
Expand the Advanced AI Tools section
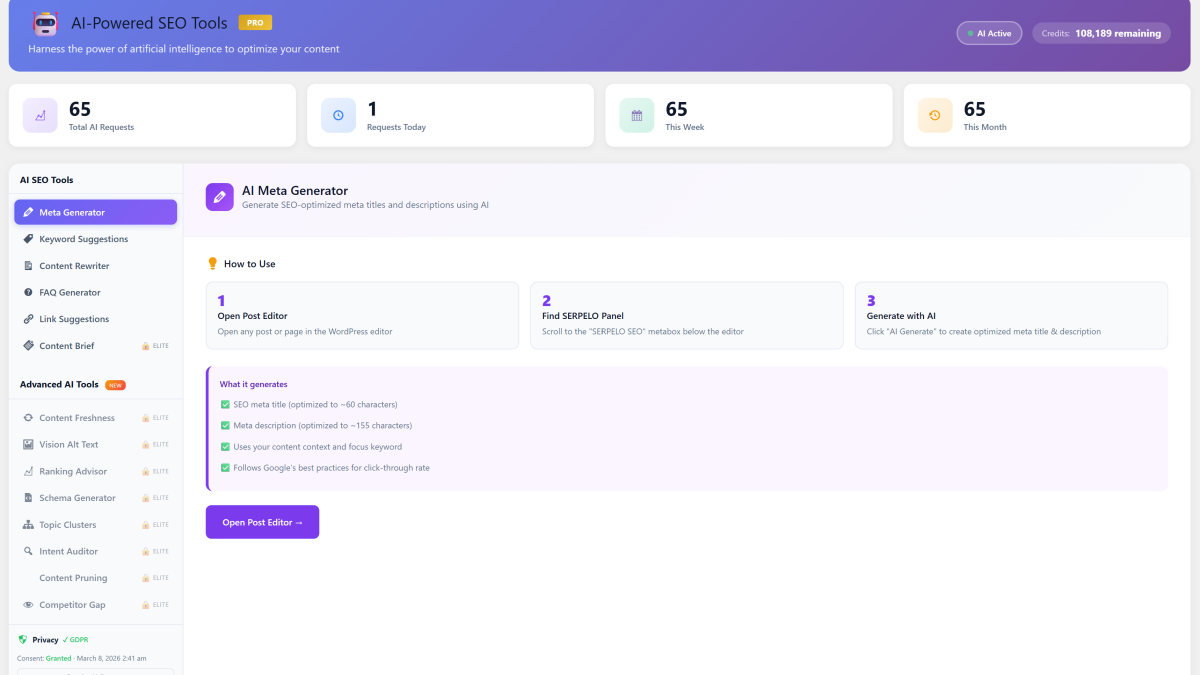61,384
